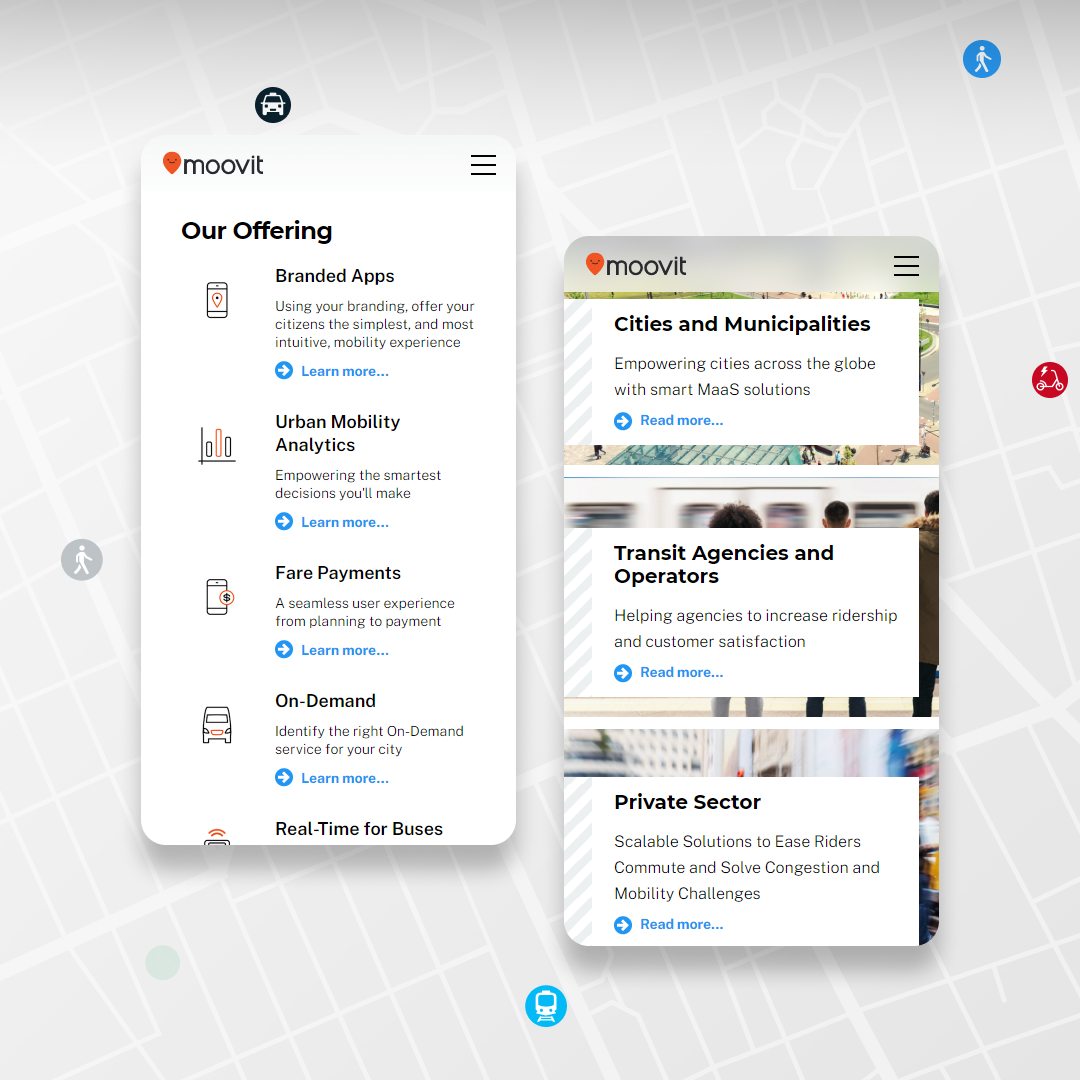Click text 'Identify the right On-Demand service'
The width and height of the screenshot is (1080, 1080).
point(369,740)
